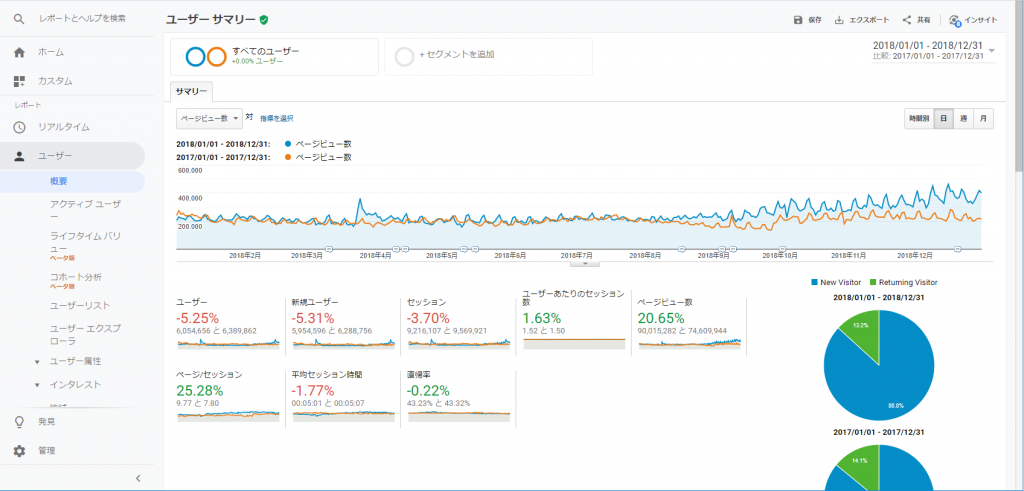This screenshot has height=491, width=1024.
Task: Expand annotations drawer below chart
Action: (585, 264)
